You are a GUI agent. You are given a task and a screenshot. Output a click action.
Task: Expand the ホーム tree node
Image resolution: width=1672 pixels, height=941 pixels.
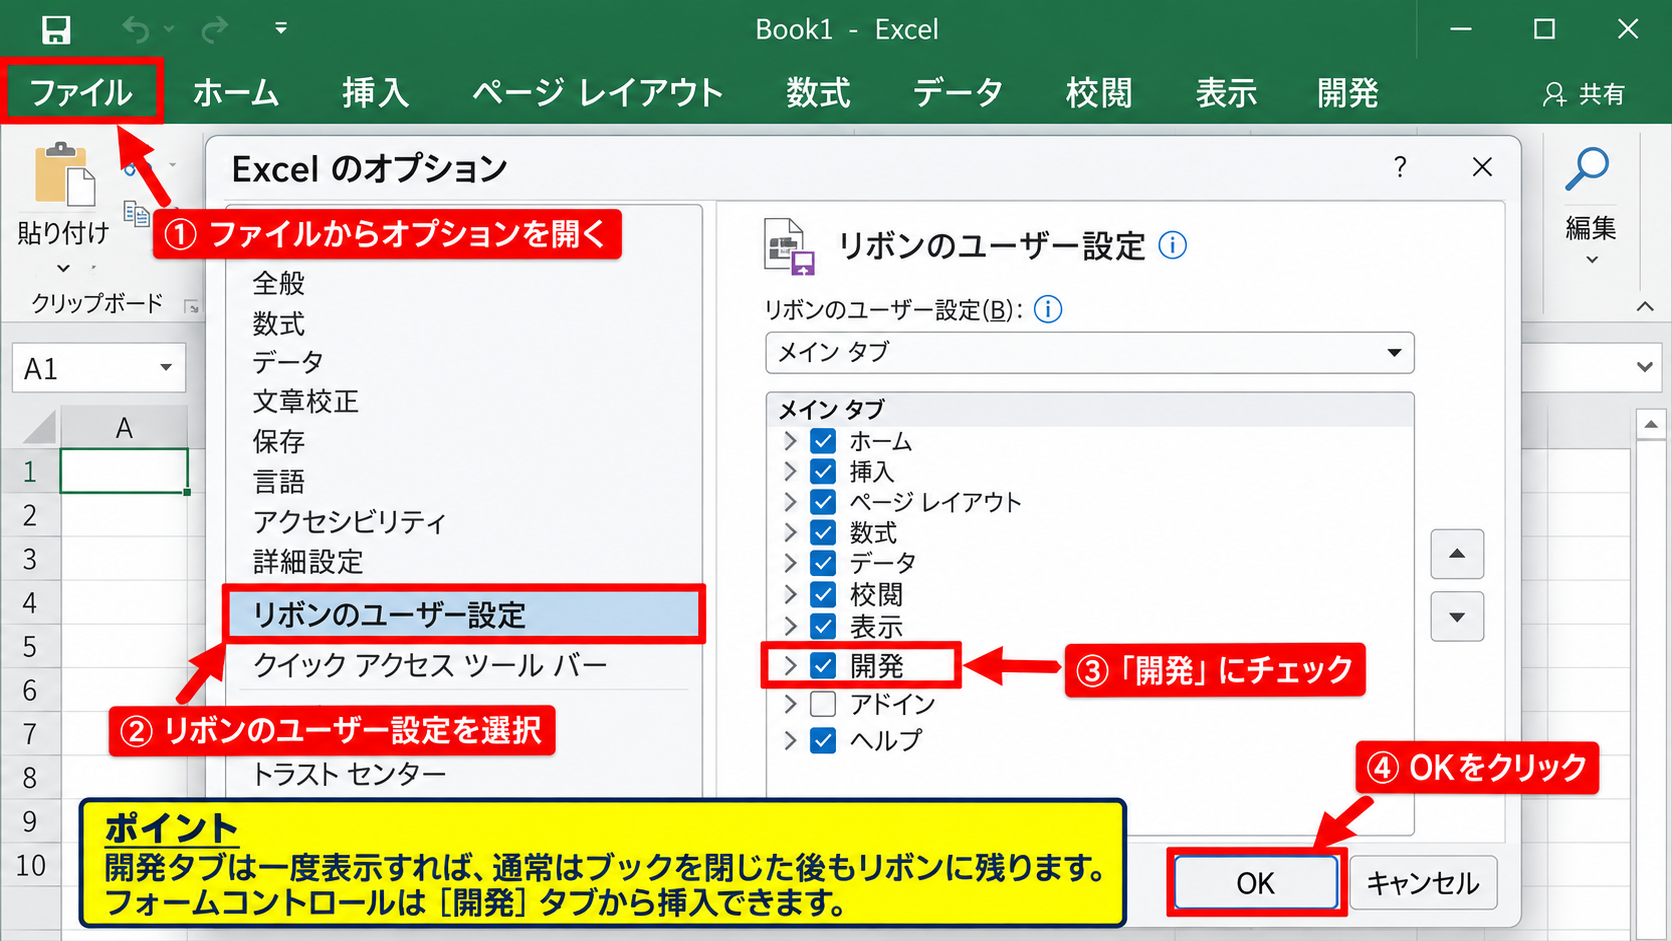click(x=790, y=441)
